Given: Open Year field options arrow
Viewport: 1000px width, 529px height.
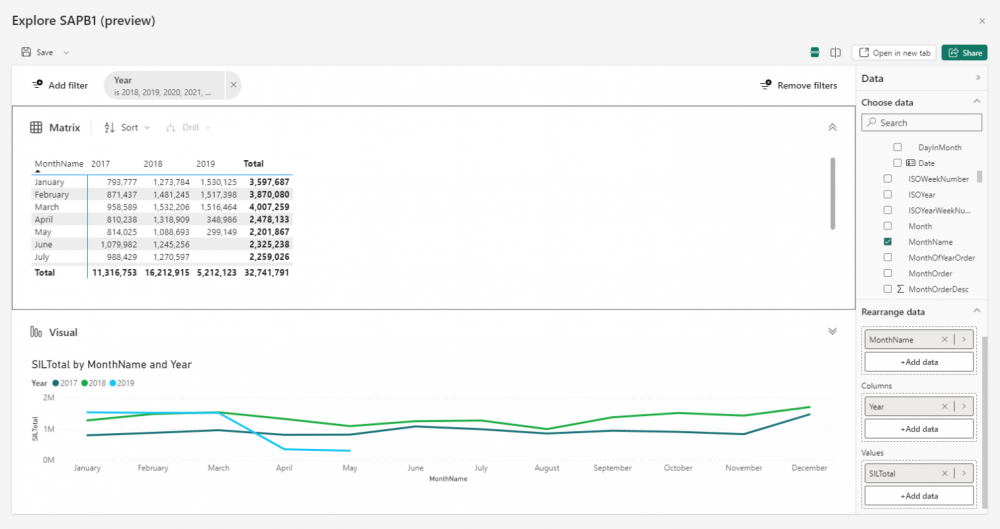Looking at the screenshot, I should tap(964, 406).
